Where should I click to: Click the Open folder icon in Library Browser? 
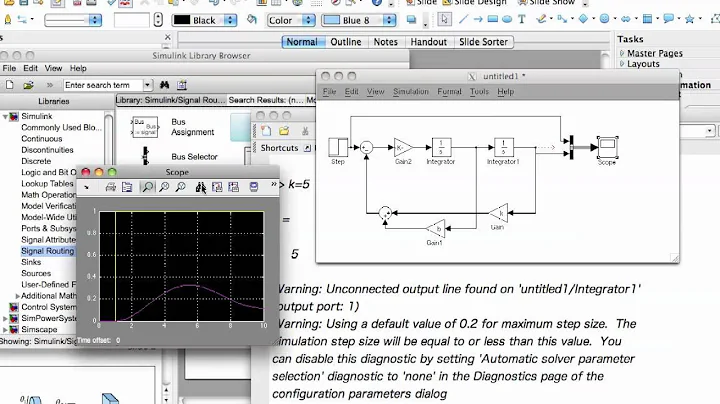(28, 85)
